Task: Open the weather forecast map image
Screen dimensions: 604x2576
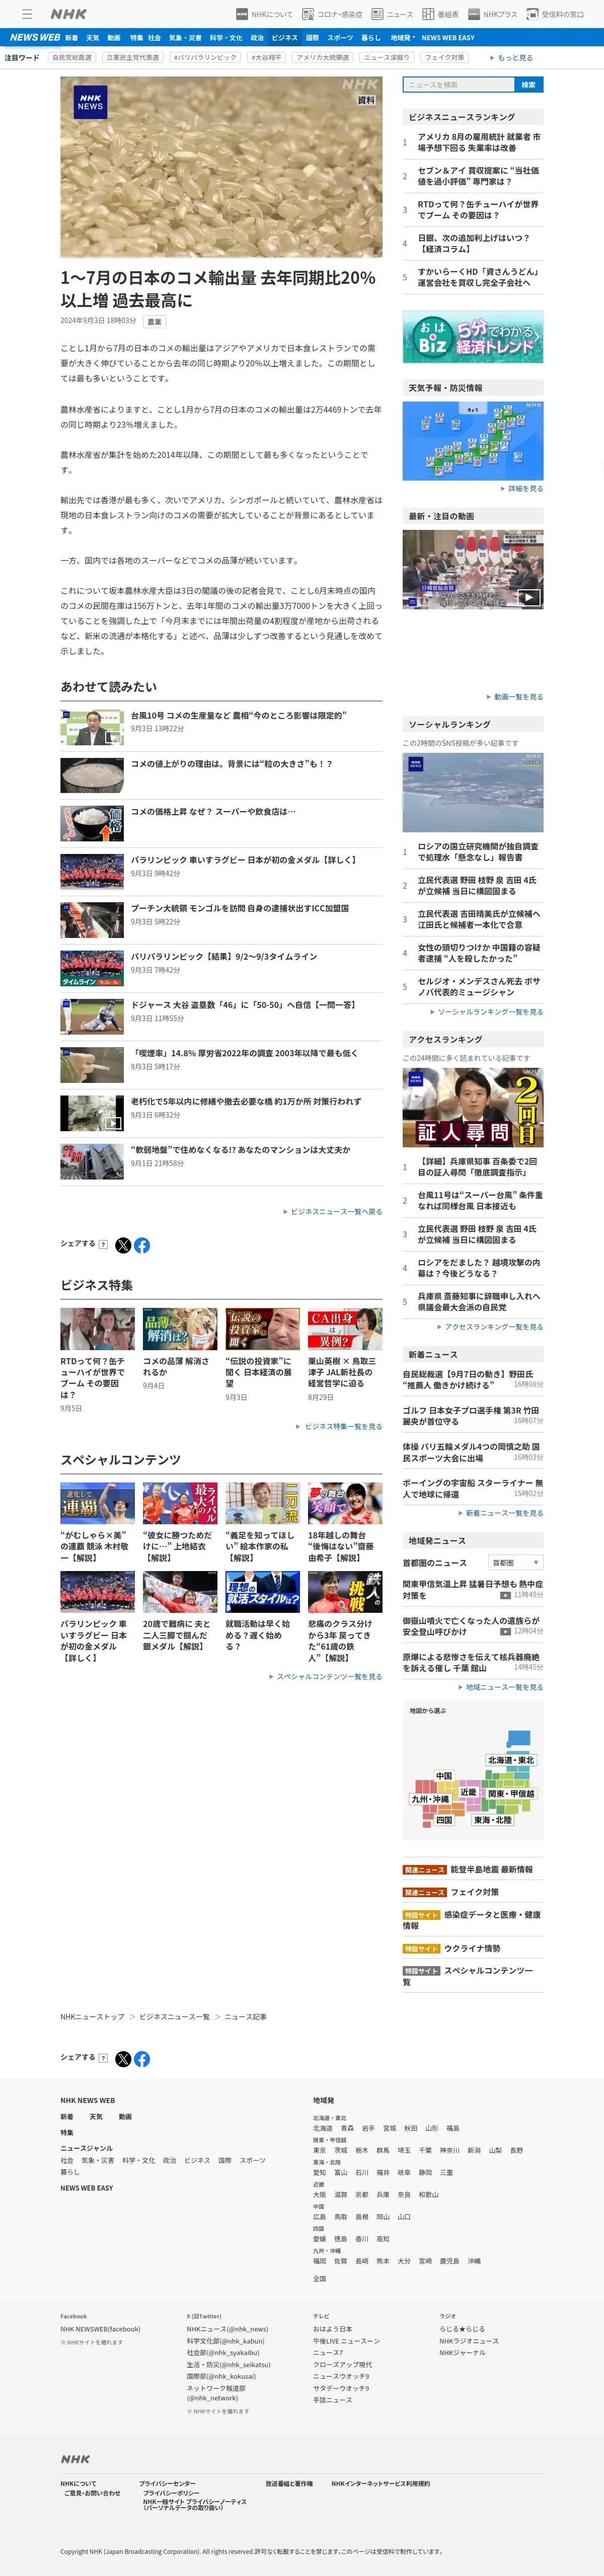Action: coord(473,440)
